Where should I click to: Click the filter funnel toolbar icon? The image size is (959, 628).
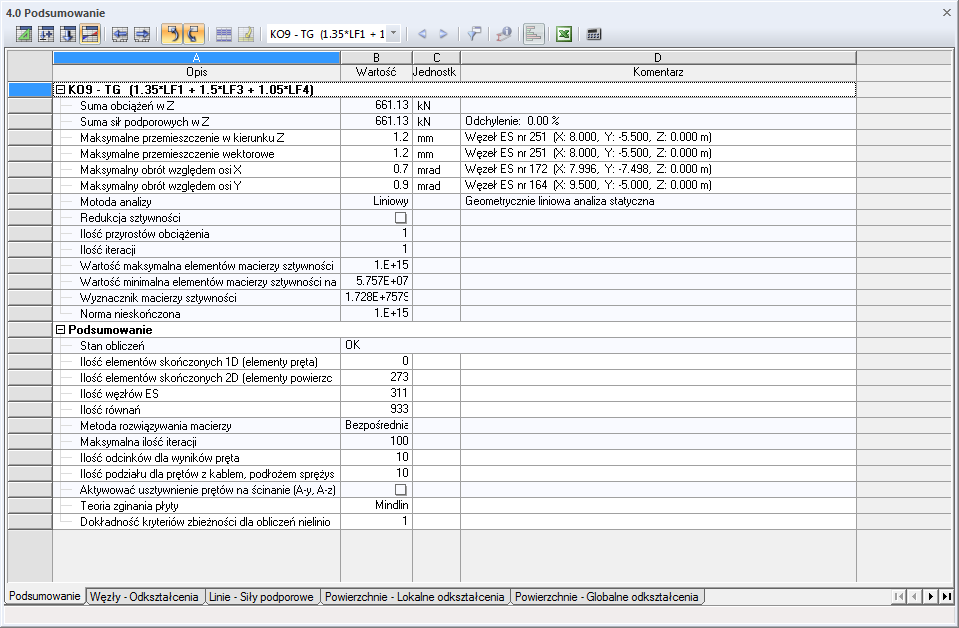(474, 34)
